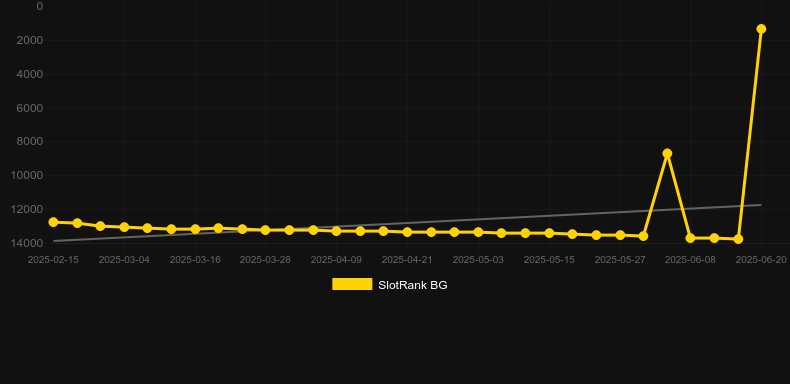Select the data point above 2025-06-08
Screen dimensions: 790x384
(690, 238)
